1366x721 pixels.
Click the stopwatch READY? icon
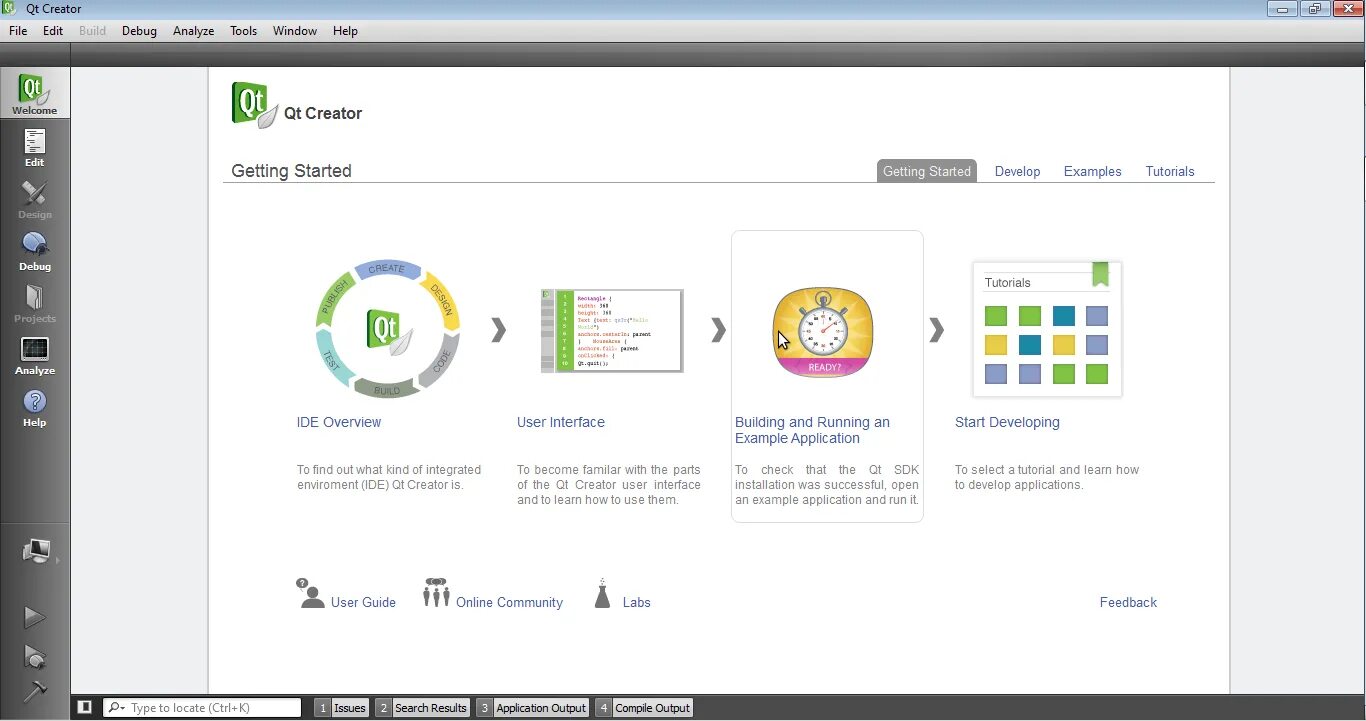[x=823, y=332]
